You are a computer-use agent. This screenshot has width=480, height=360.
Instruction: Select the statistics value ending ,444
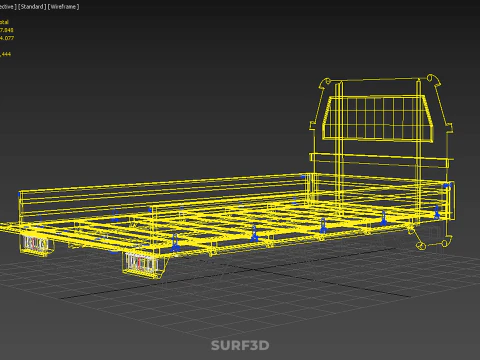pyautogui.click(x=5, y=54)
